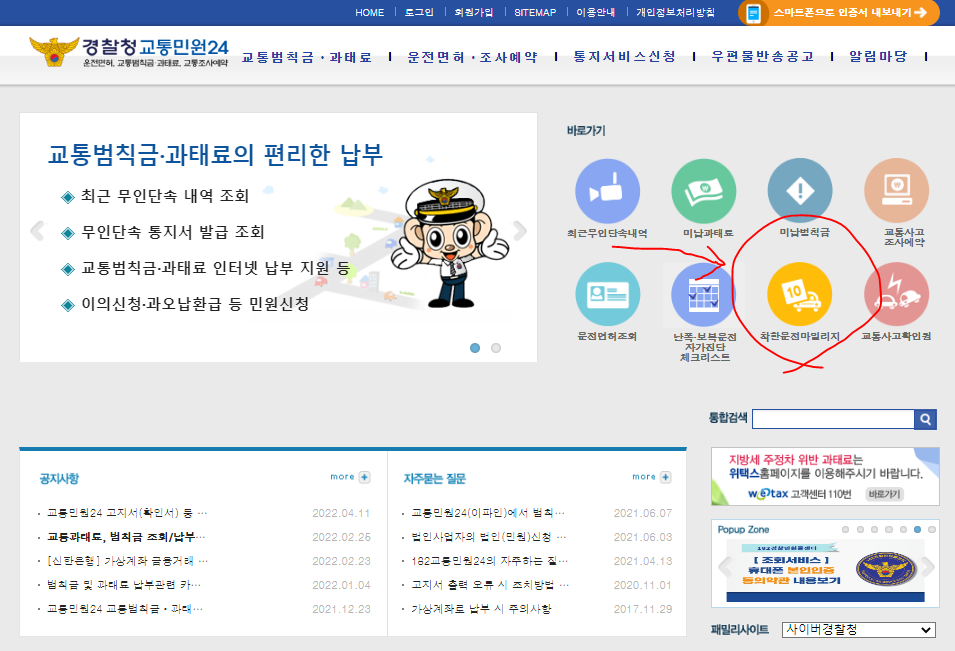955x651 pixels.
Task: Open the 교통사고확인원 crash icon
Action: coord(896,295)
